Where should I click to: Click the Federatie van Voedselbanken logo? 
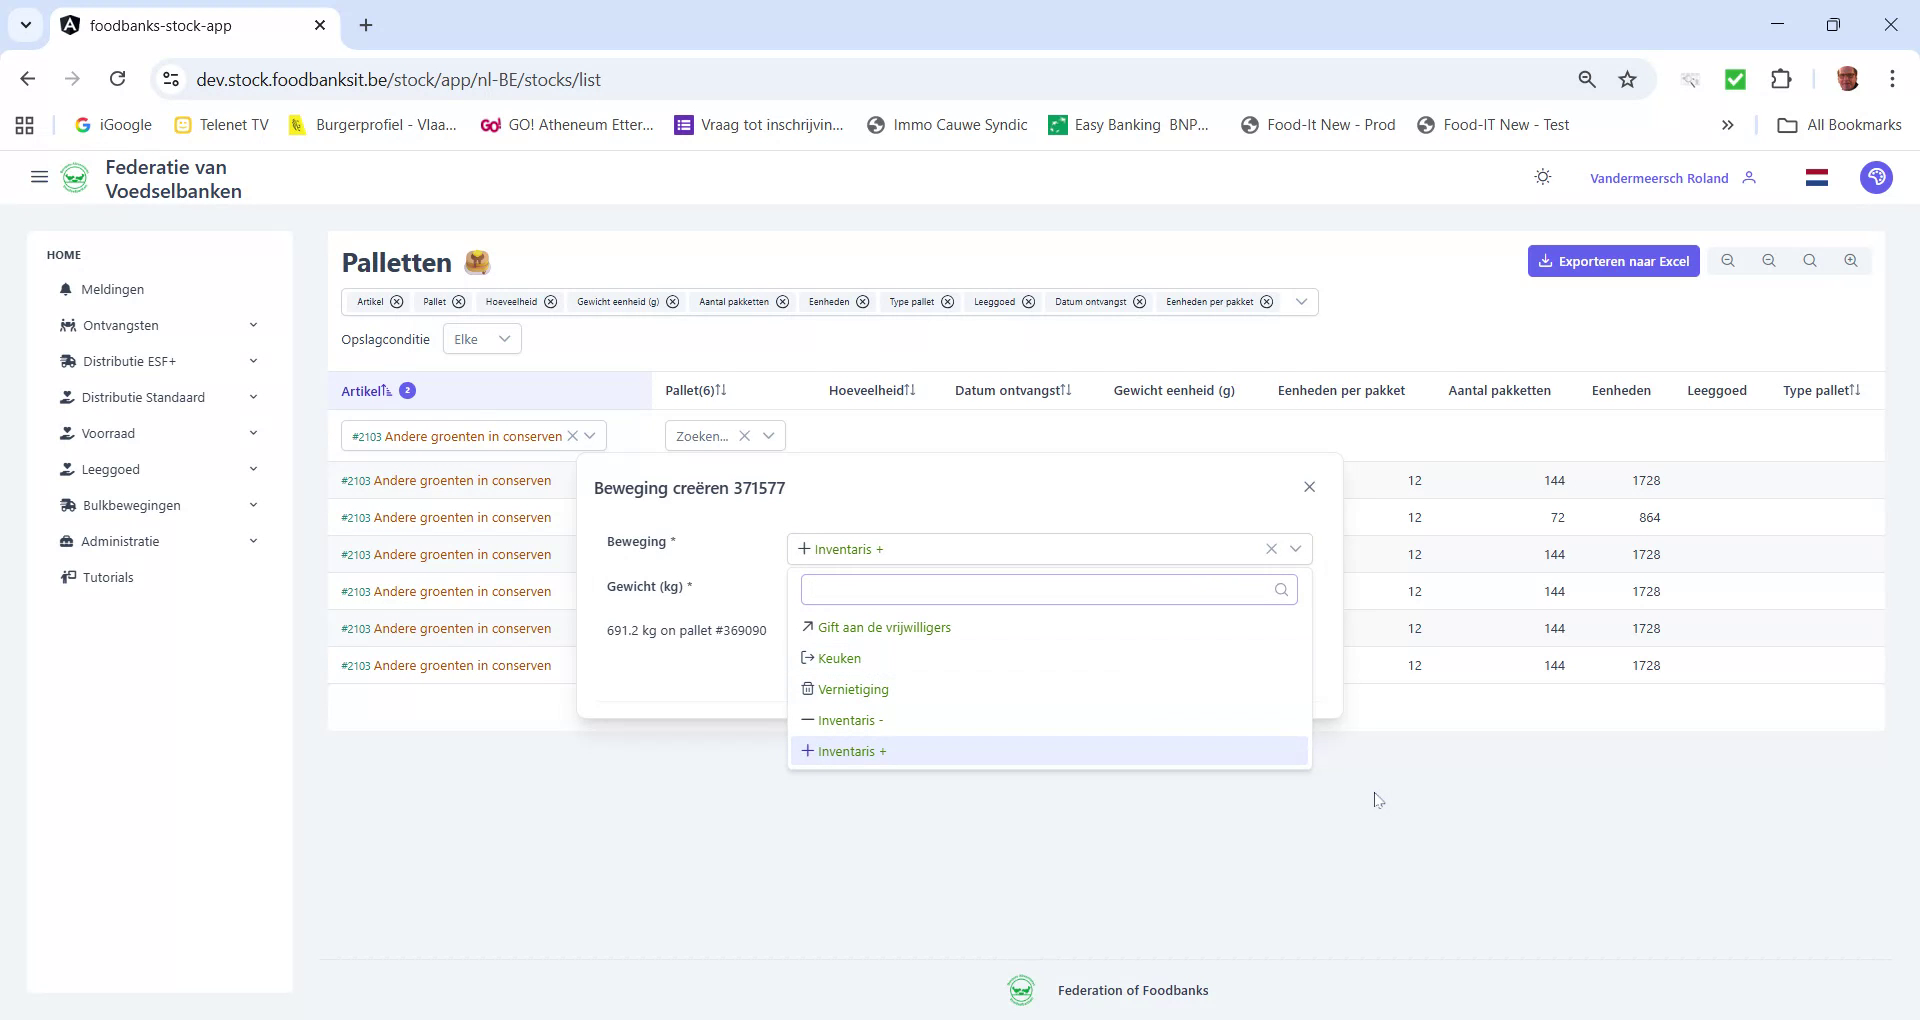coord(75,177)
